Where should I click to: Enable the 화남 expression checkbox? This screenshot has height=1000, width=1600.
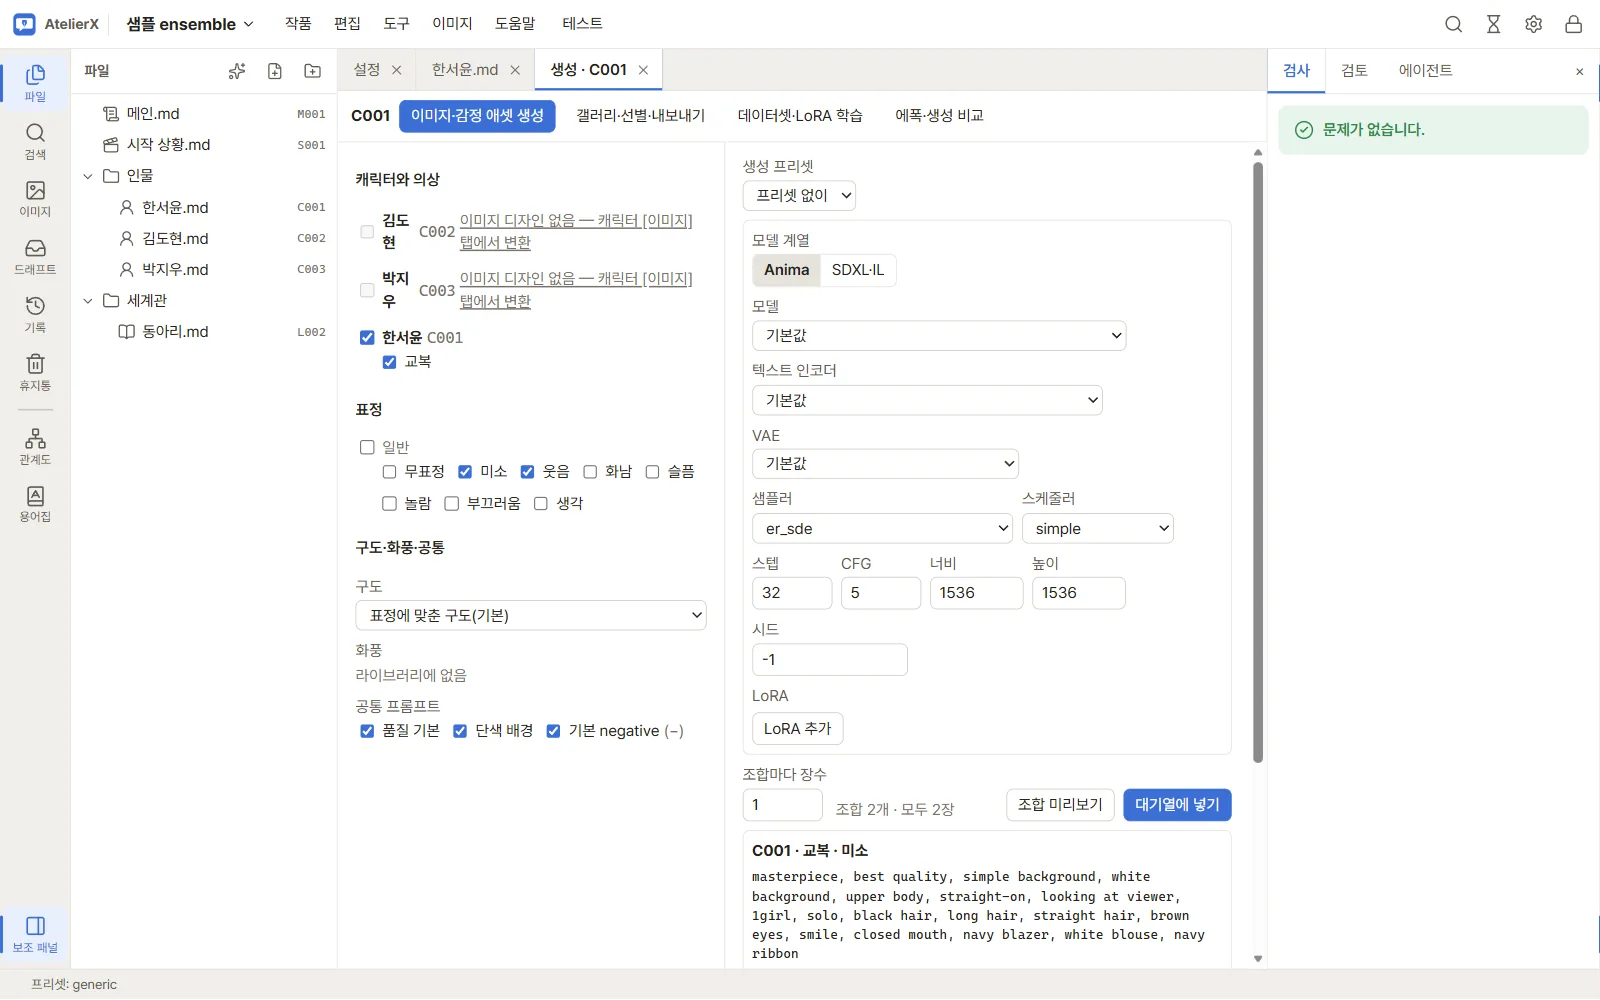(x=590, y=472)
